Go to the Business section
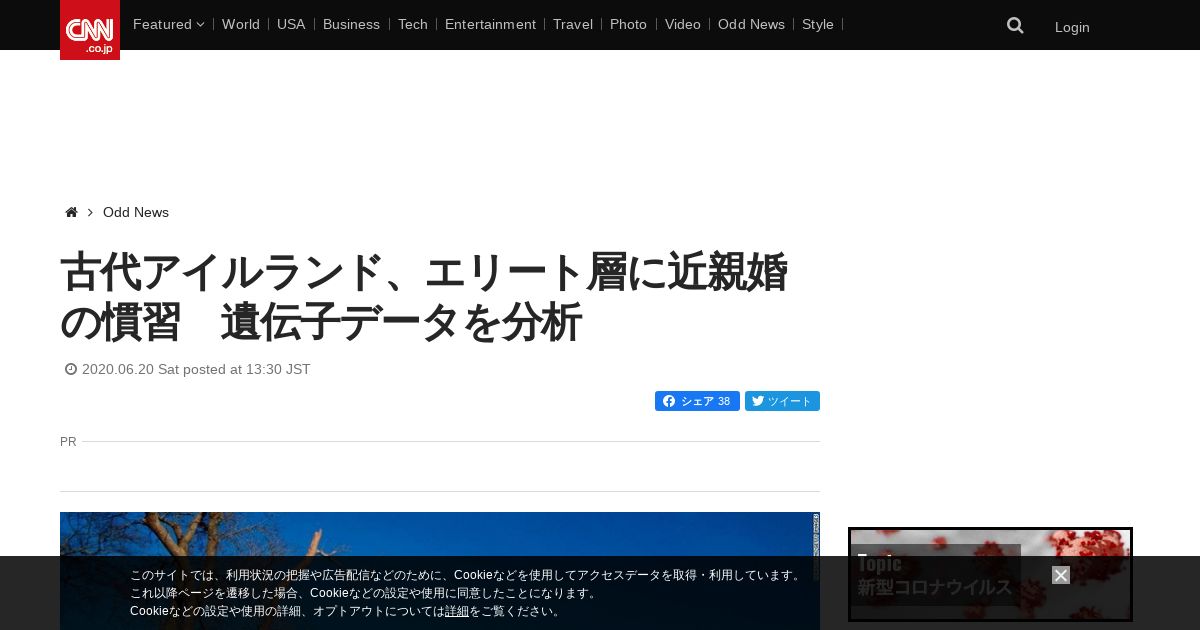The width and height of the screenshot is (1200, 630). pos(351,24)
